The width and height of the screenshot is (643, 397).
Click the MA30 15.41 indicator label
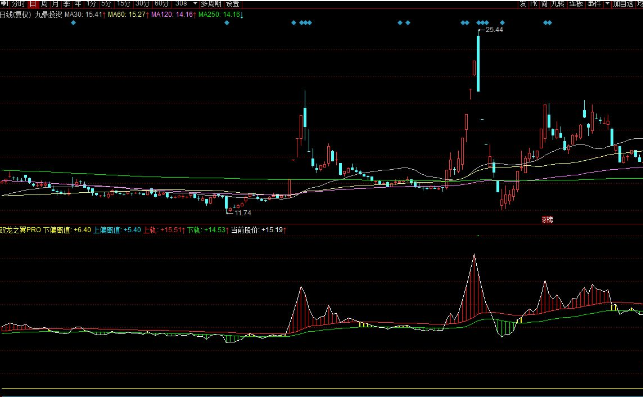84,14
